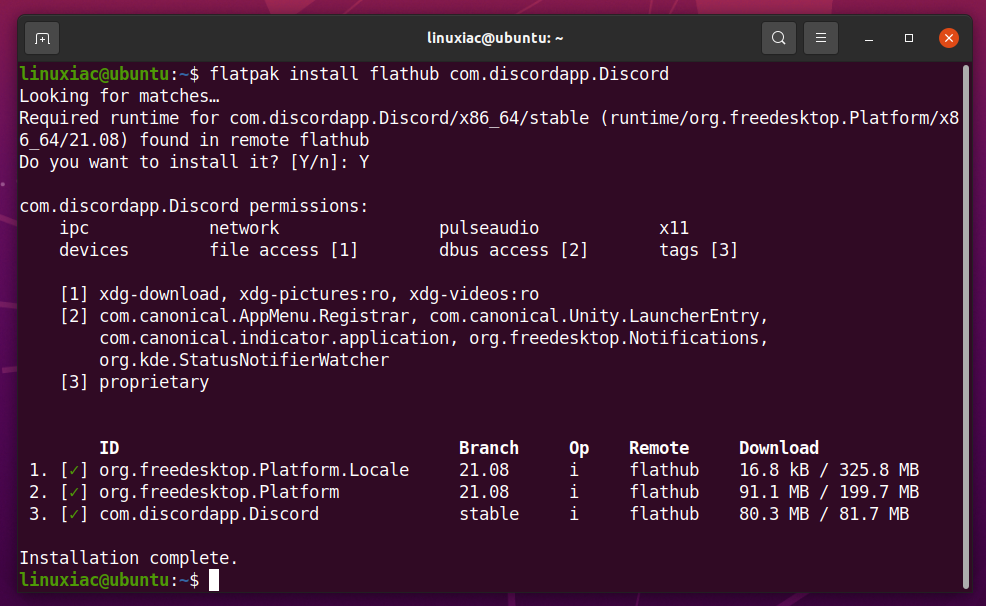The width and height of the screenshot is (986, 606).
Task: Maximize the terminal window
Action: click(909, 38)
